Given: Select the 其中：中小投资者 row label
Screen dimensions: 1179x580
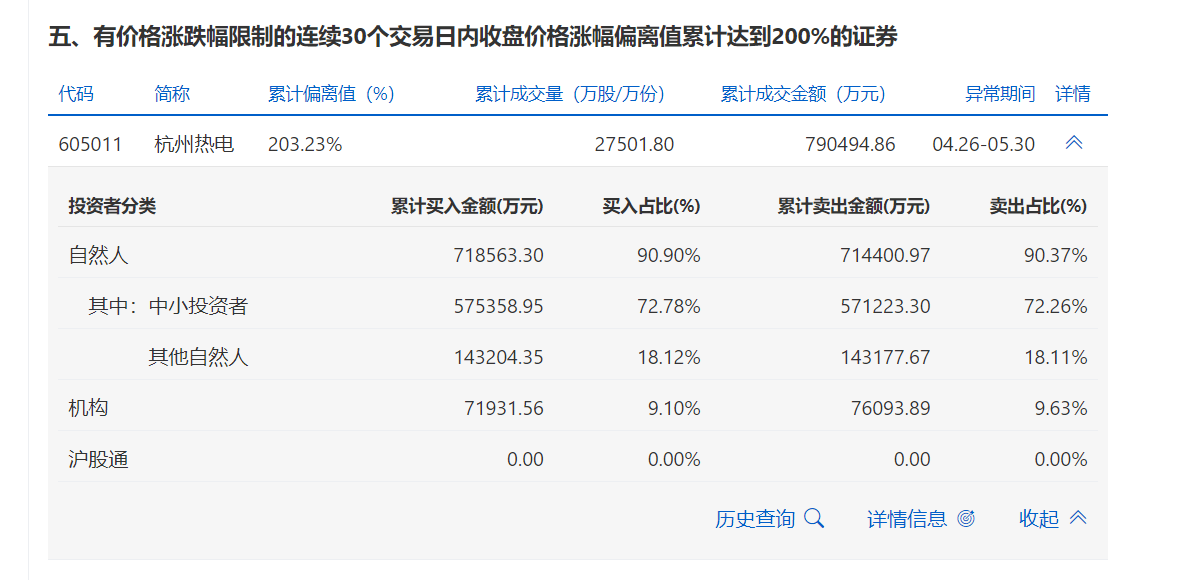Looking at the screenshot, I should (x=168, y=306).
